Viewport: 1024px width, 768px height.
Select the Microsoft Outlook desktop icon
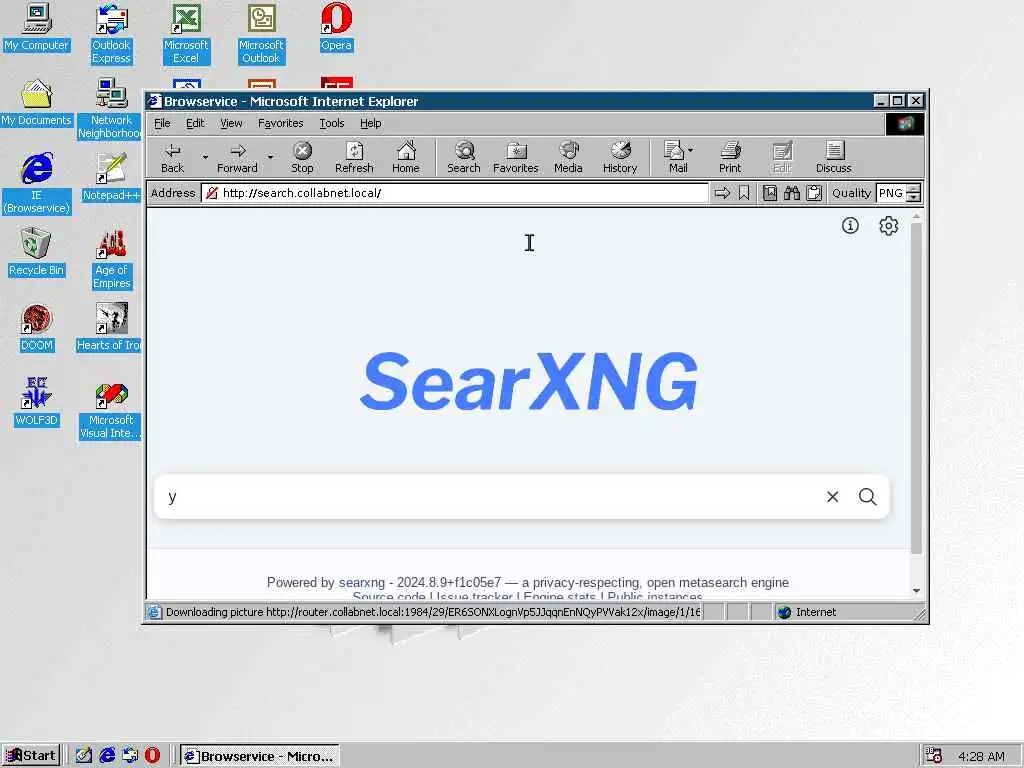[x=261, y=34]
